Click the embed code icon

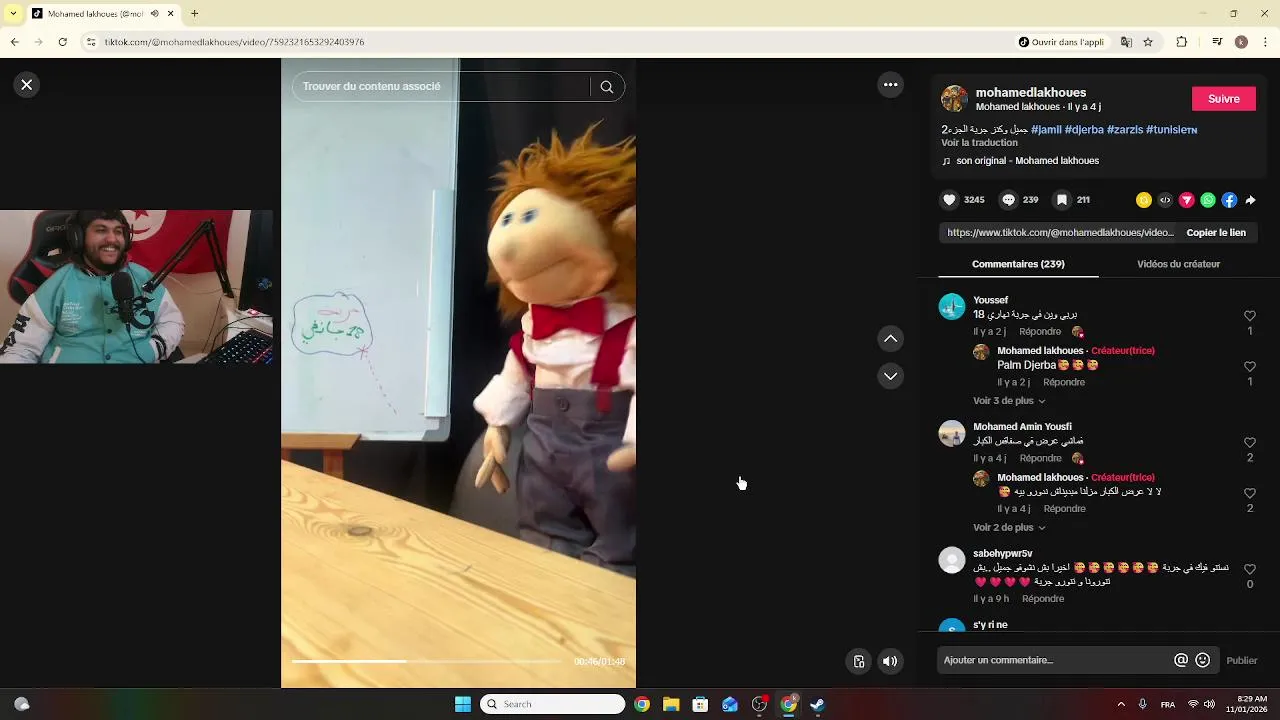(x=1165, y=200)
